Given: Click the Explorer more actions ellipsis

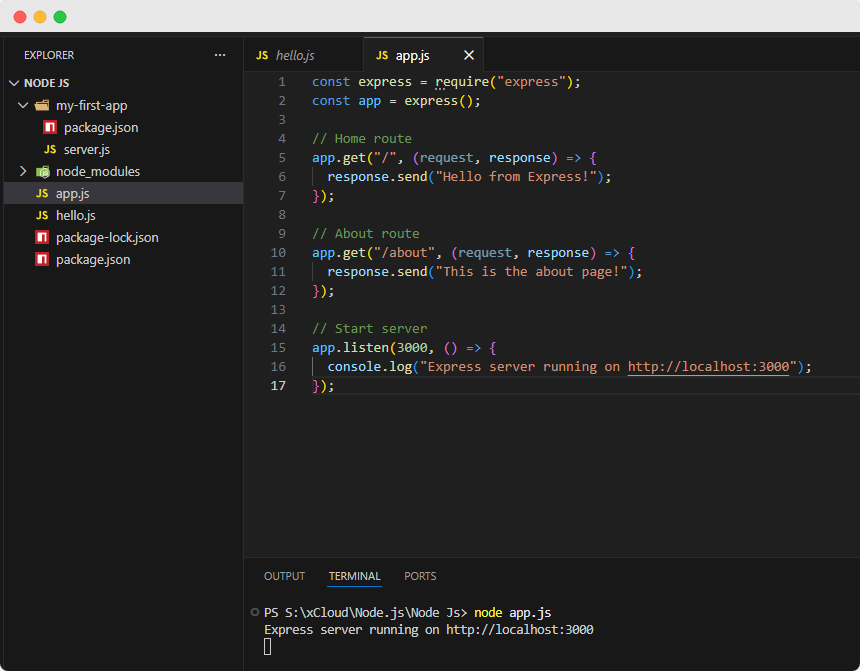Looking at the screenshot, I should (x=220, y=55).
